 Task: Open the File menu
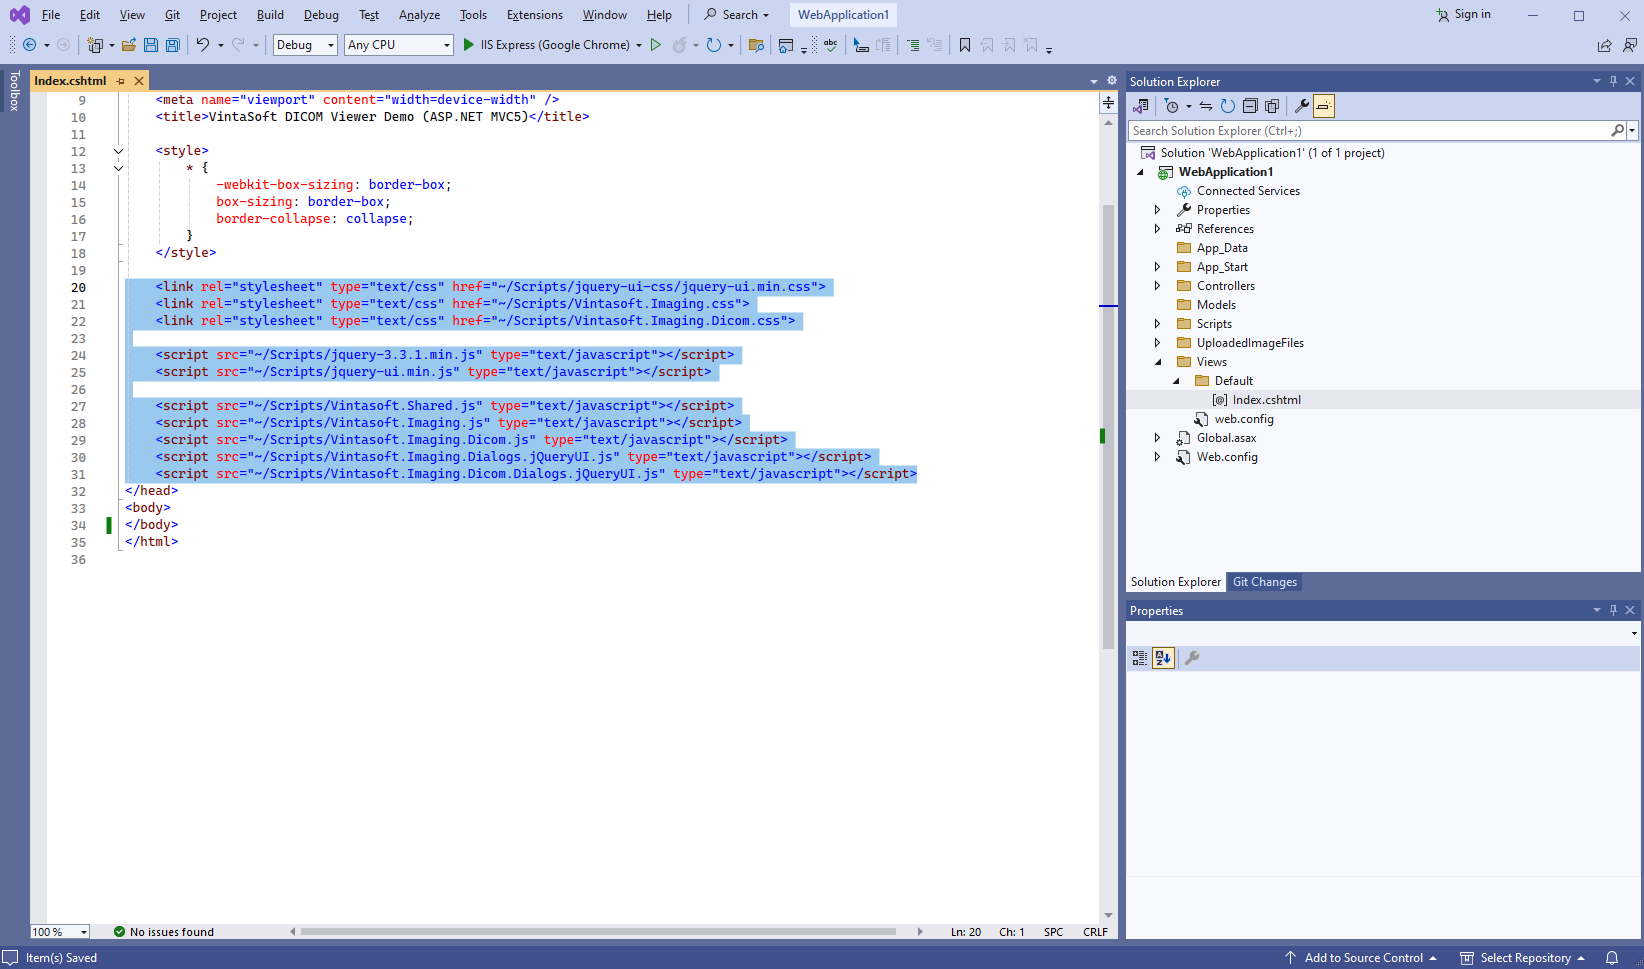point(51,15)
